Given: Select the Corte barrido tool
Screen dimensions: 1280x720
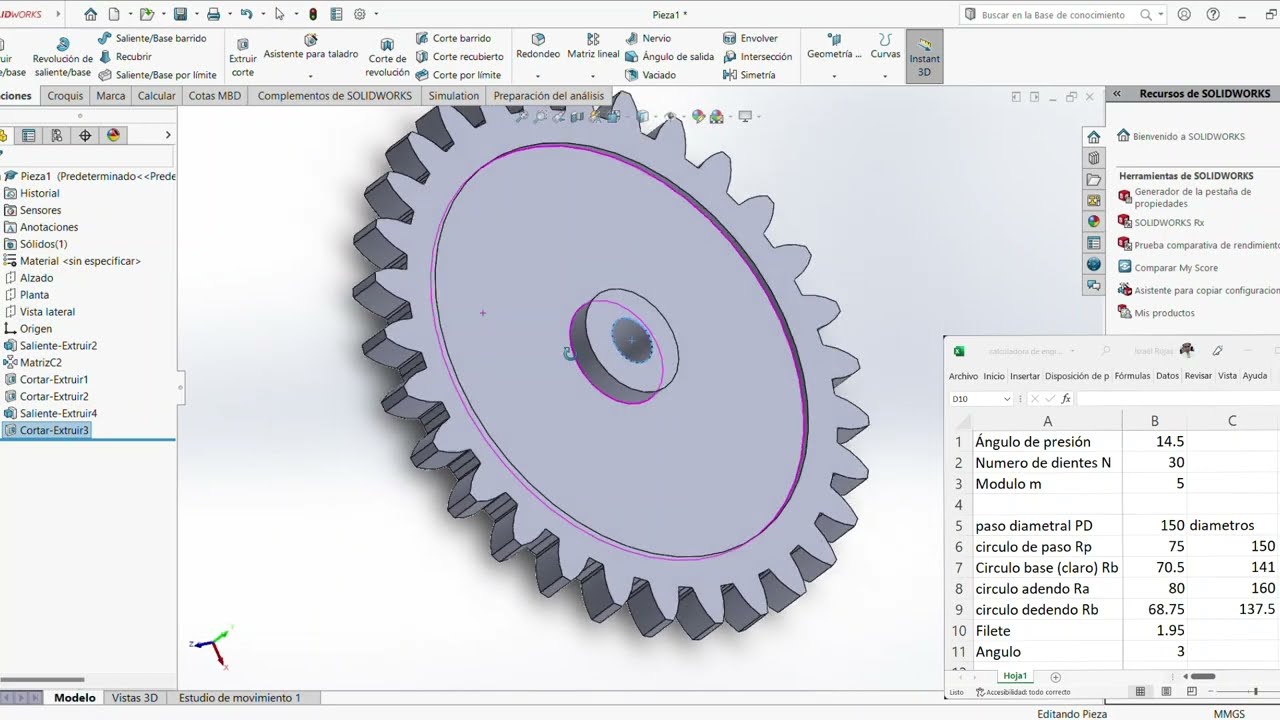Looking at the screenshot, I should click(453, 38).
